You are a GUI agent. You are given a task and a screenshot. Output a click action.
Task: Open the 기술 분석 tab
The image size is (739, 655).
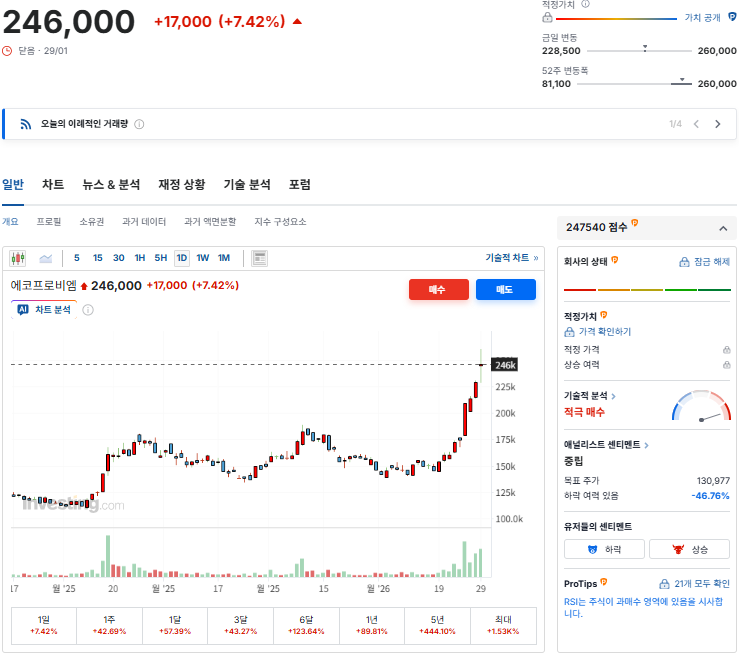click(x=247, y=184)
